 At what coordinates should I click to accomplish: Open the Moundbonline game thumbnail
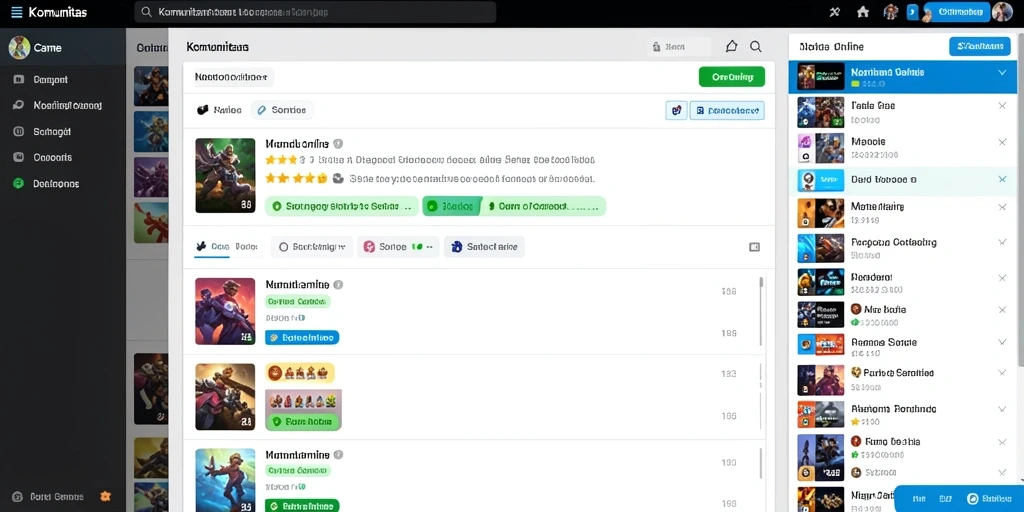225,175
